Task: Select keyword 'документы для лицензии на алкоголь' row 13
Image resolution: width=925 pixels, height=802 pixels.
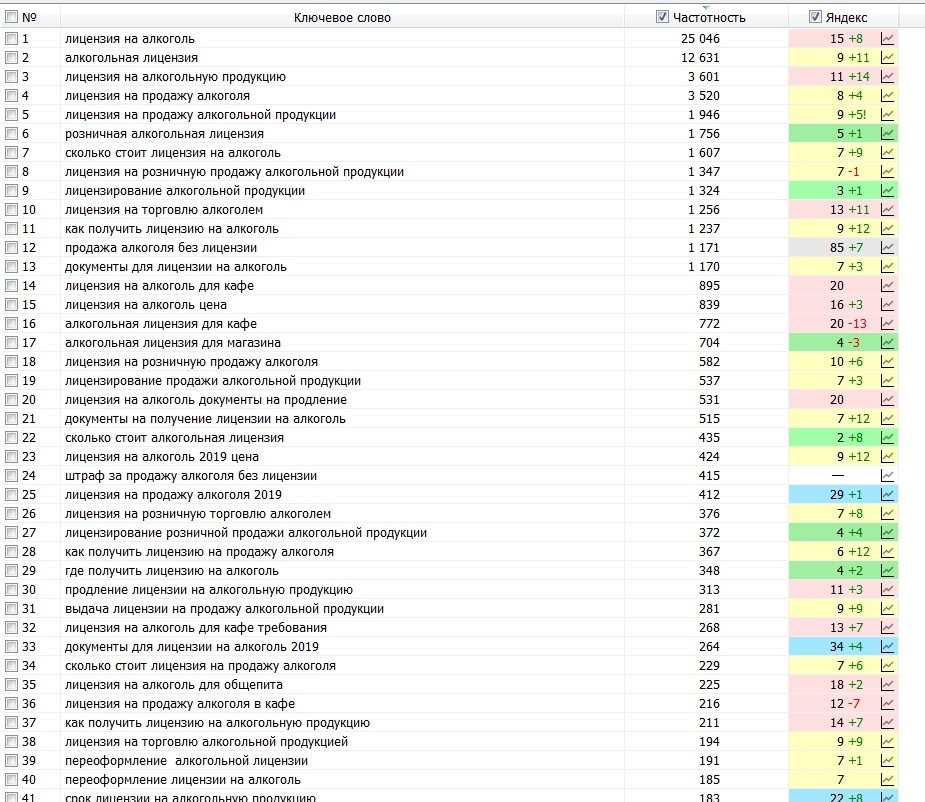Action: pos(176,267)
